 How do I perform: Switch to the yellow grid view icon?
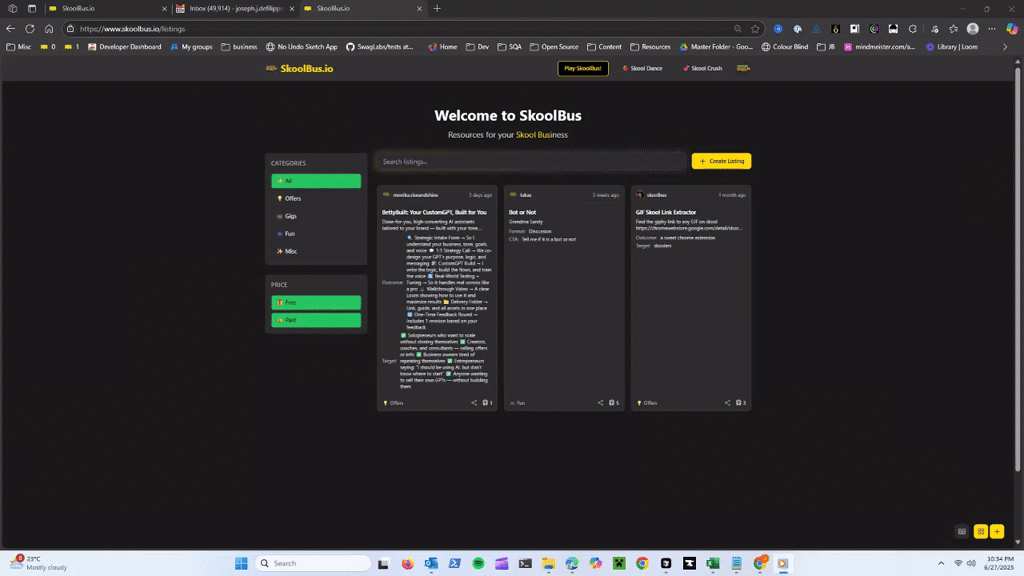tap(980, 532)
